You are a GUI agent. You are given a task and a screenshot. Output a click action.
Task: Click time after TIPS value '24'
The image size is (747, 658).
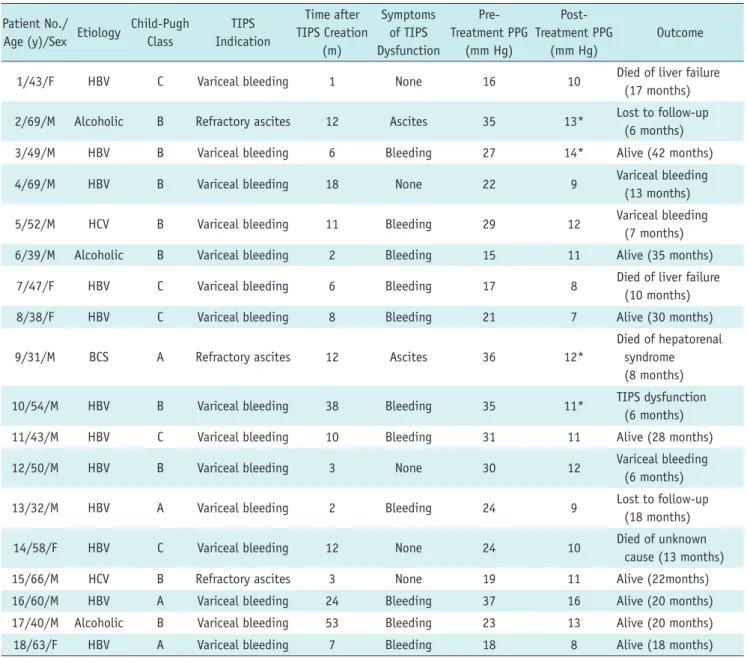[x=332, y=601]
